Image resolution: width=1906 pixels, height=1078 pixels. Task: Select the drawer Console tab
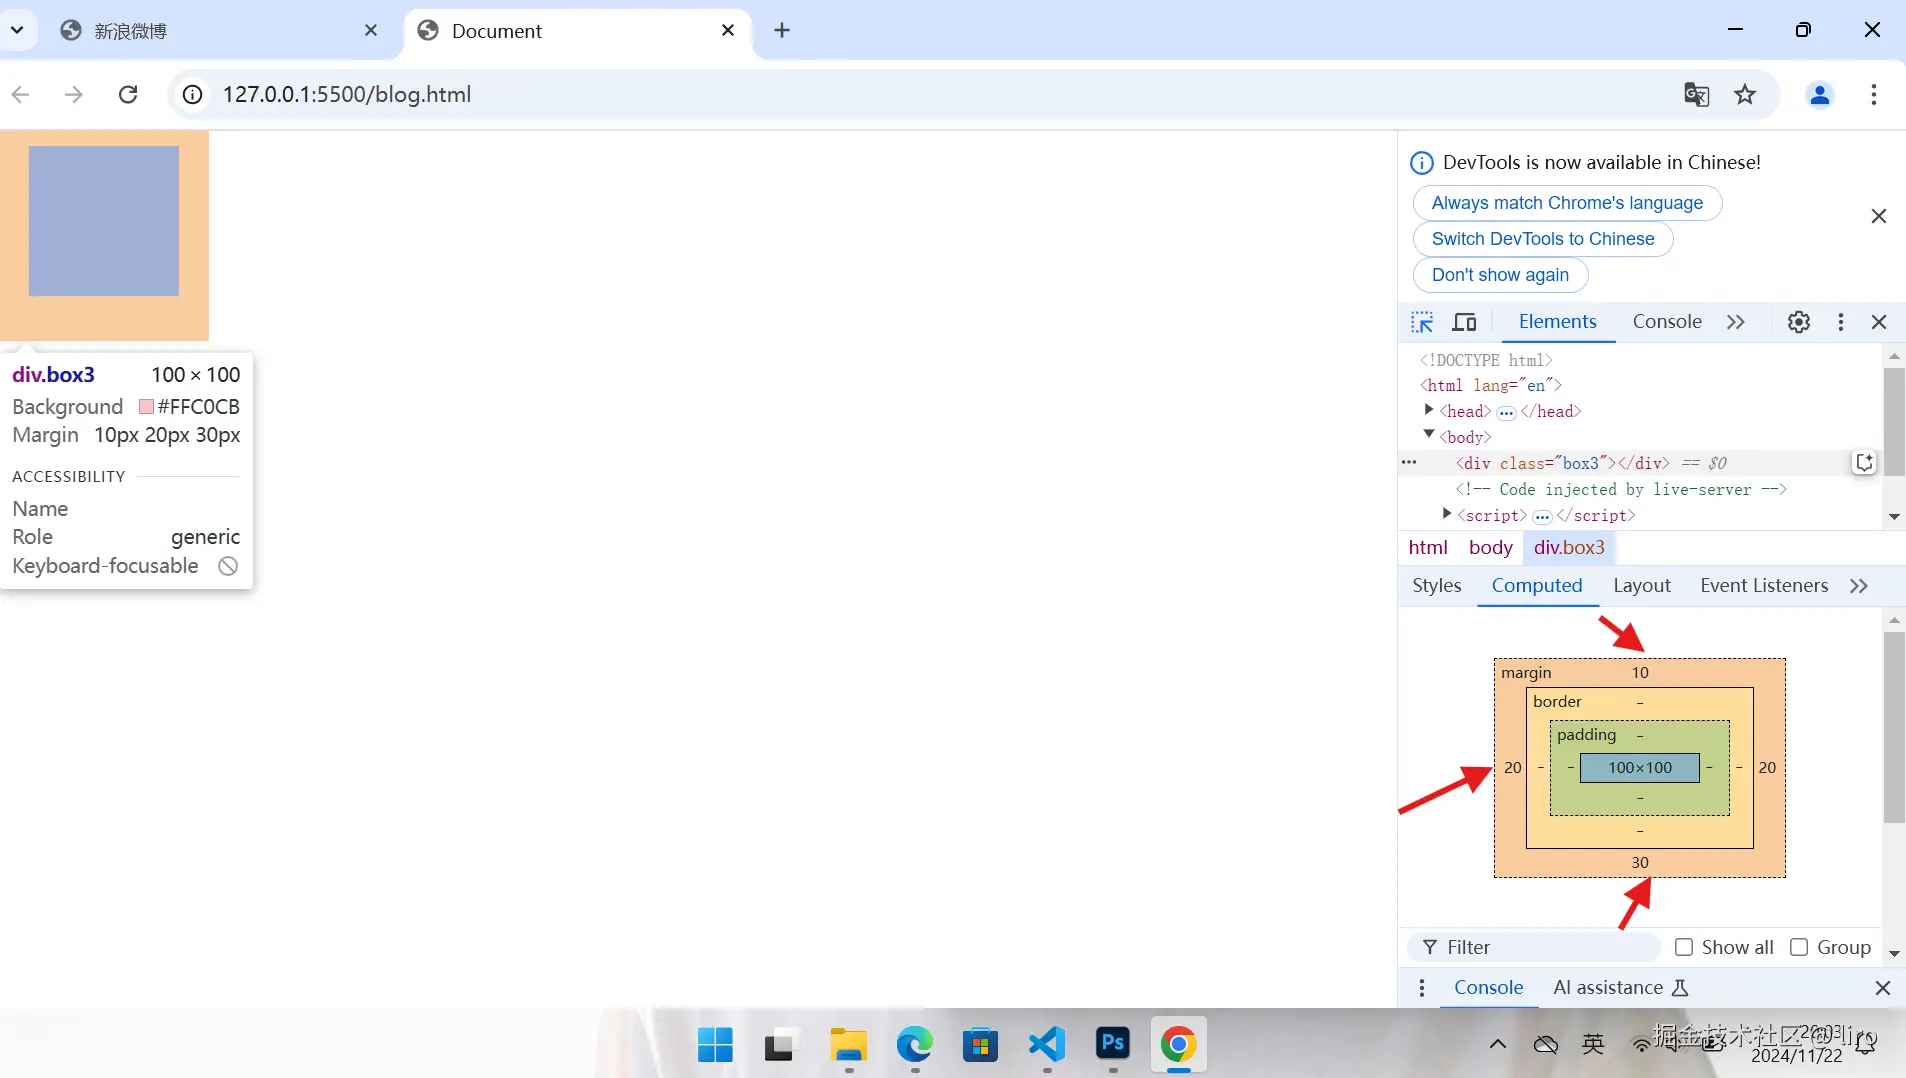coord(1488,988)
